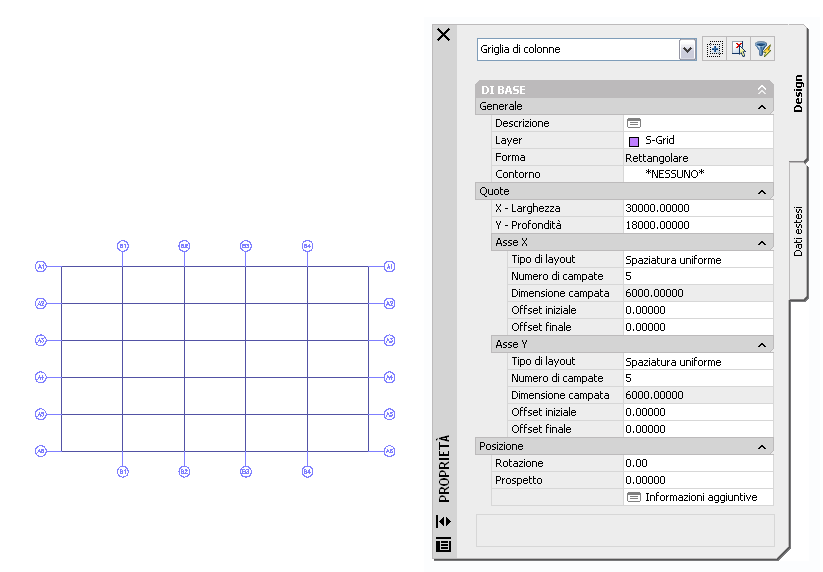The image size is (823, 572).
Task: Click the Prospetto value 0.00000
Action: click(x=698, y=480)
